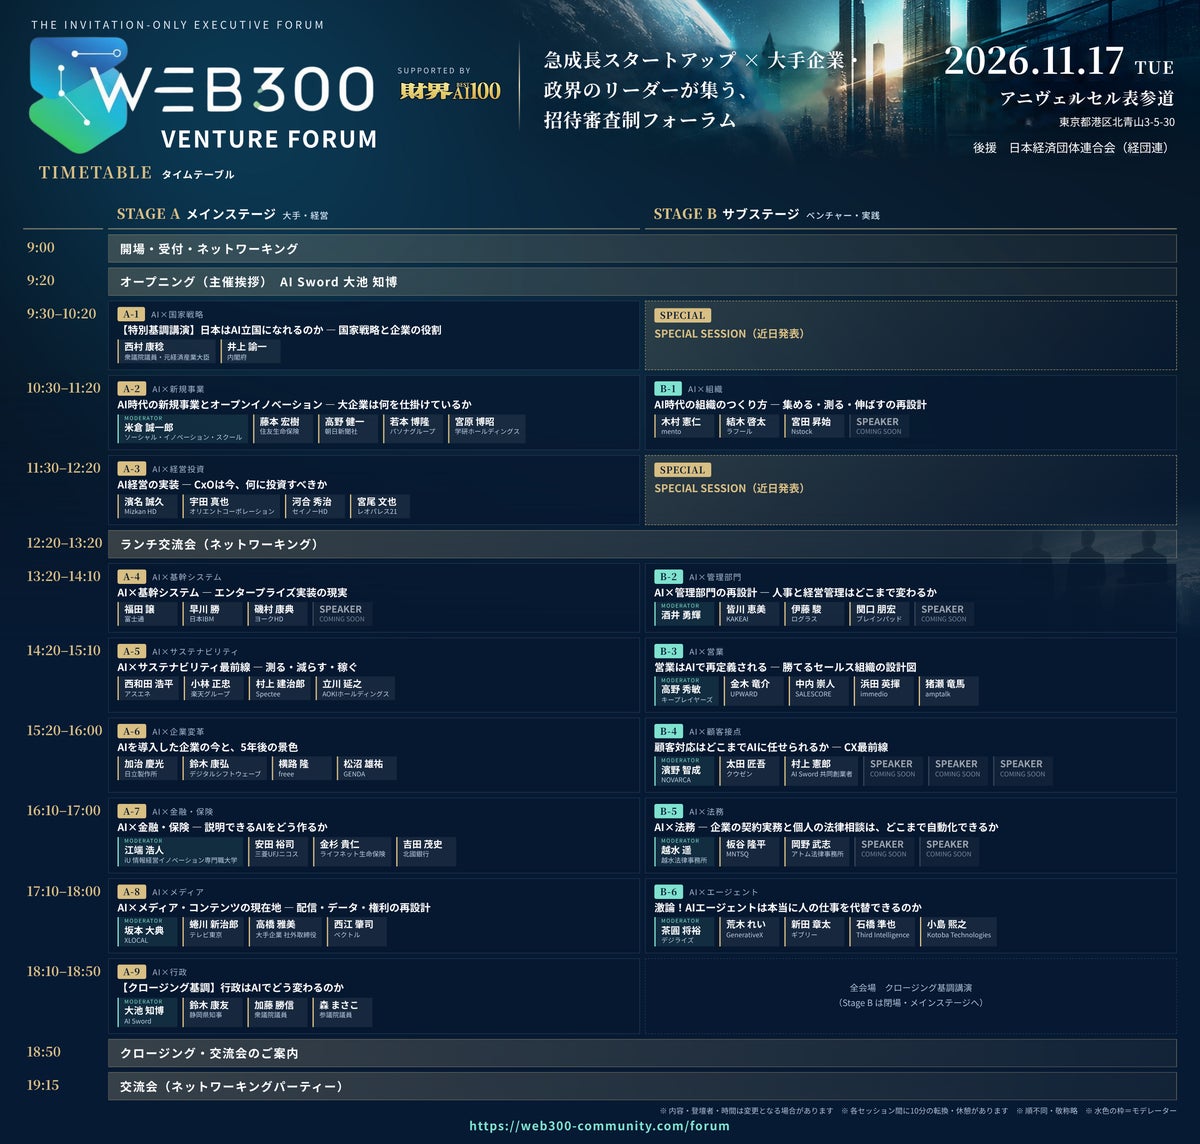The height and width of the screenshot is (1144, 1200).
Task: Click the SPECIAL badge in the 11:30 slot
Action: click(x=683, y=470)
